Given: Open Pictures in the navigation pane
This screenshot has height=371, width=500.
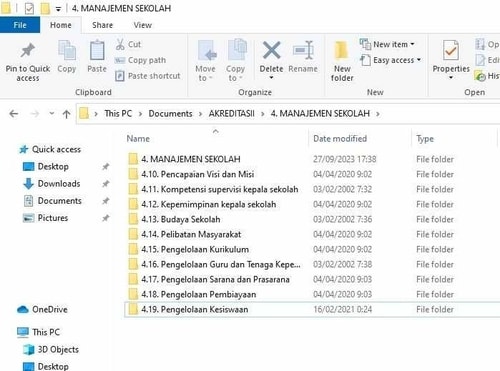Looking at the screenshot, I should (45, 218).
